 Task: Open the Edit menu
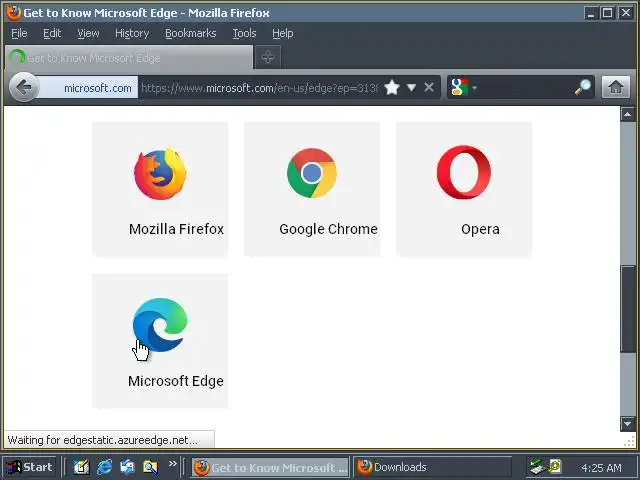[x=52, y=33]
